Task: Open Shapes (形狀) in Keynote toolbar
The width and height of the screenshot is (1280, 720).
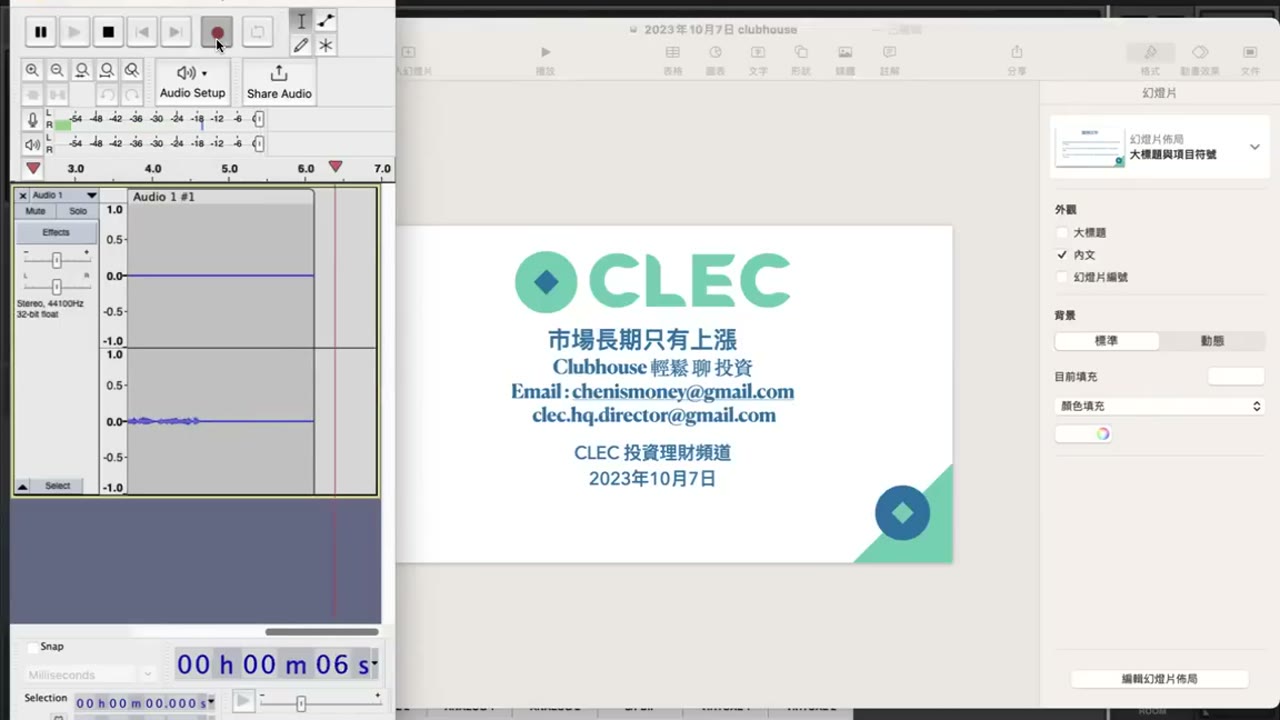Action: pos(801,59)
